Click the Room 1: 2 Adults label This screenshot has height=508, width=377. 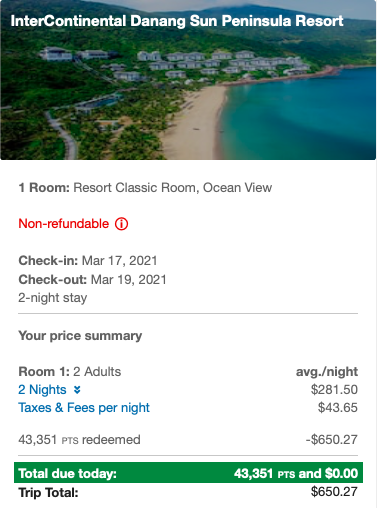point(70,372)
